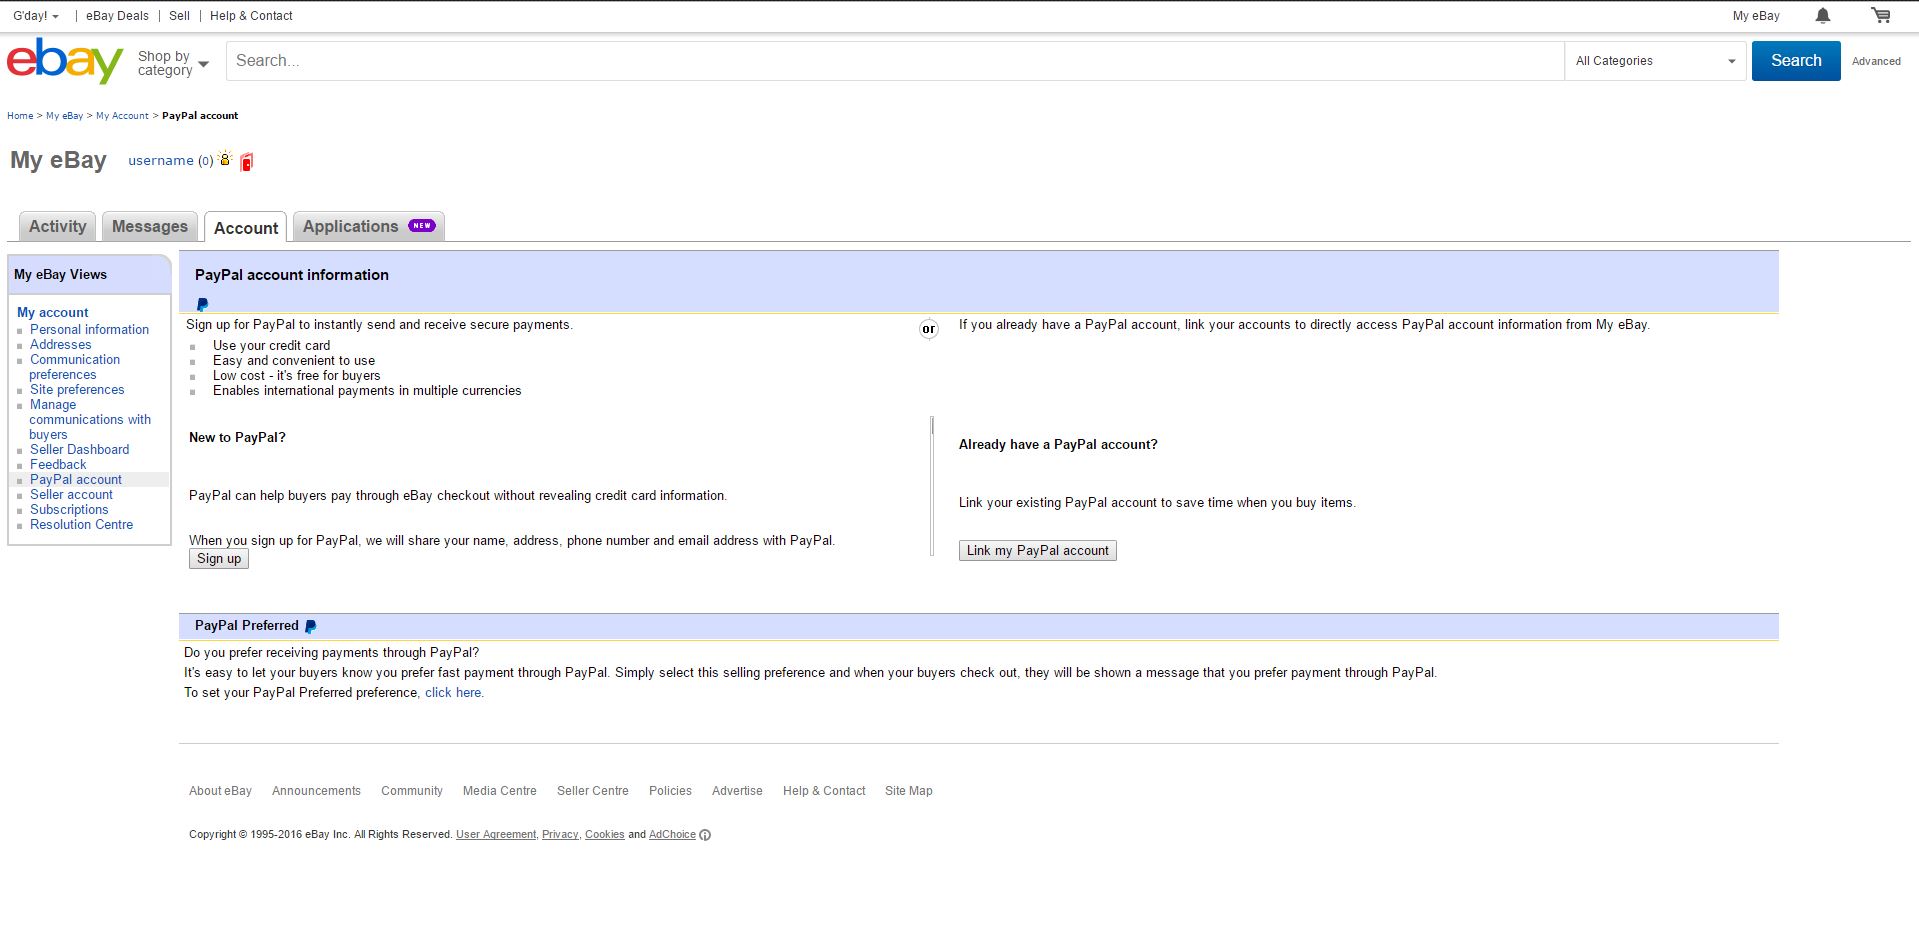Screen dimensions: 1919x952
Task: Open Seller Centre footer link
Action: 593,791
